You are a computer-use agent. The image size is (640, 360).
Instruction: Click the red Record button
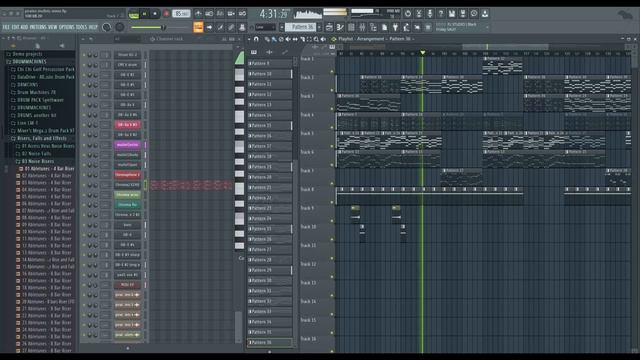(x=167, y=14)
